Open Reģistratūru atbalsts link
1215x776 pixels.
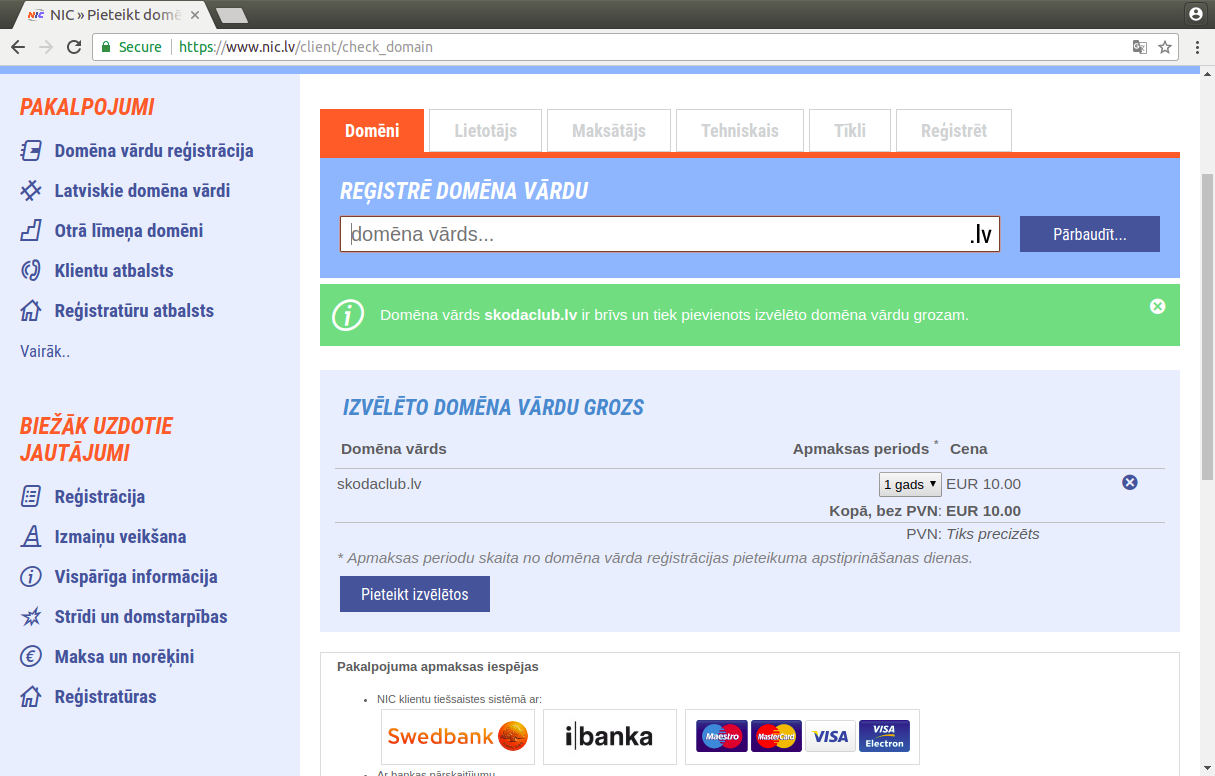[x=134, y=311]
